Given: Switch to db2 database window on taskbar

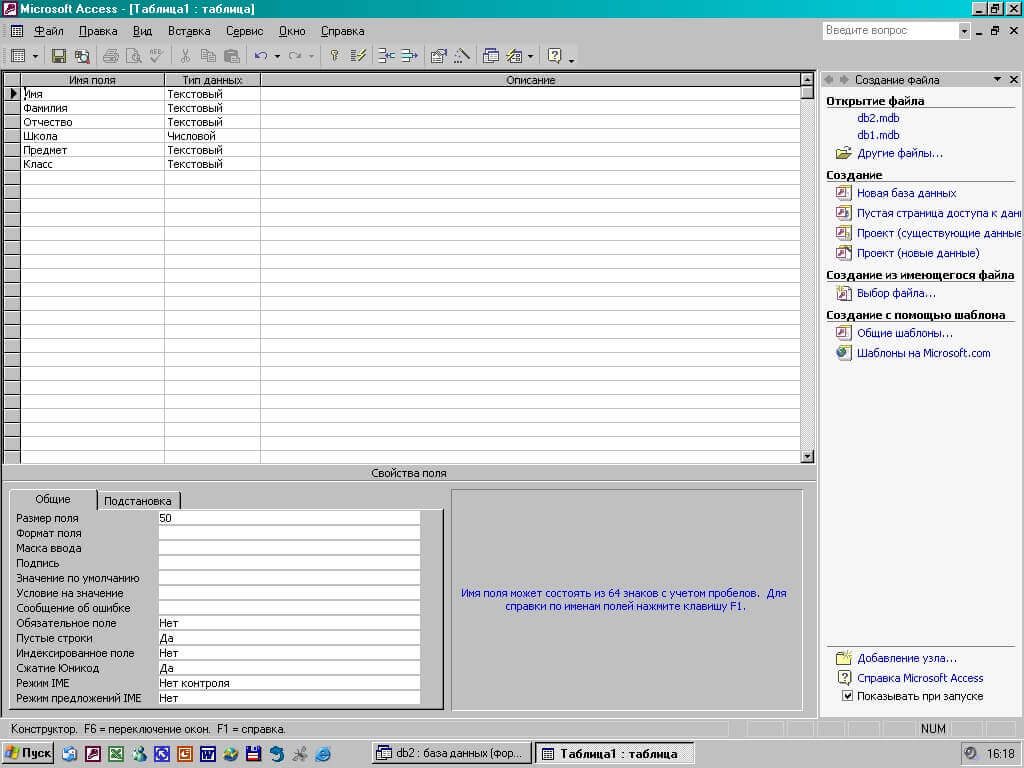Looking at the screenshot, I should [x=448, y=753].
